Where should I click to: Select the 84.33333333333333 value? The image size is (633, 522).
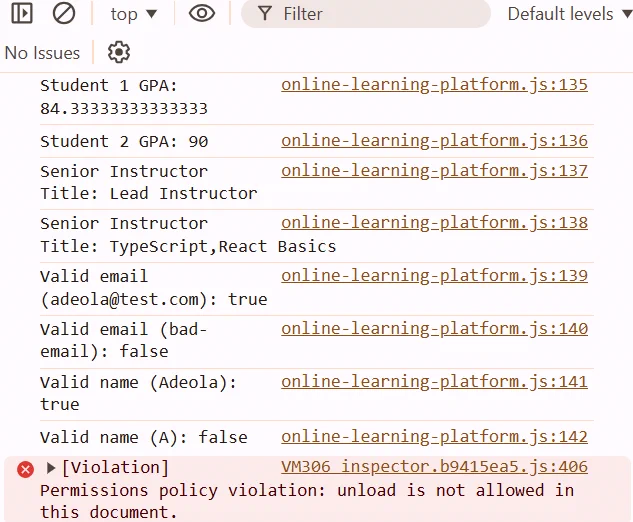click(124, 109)
